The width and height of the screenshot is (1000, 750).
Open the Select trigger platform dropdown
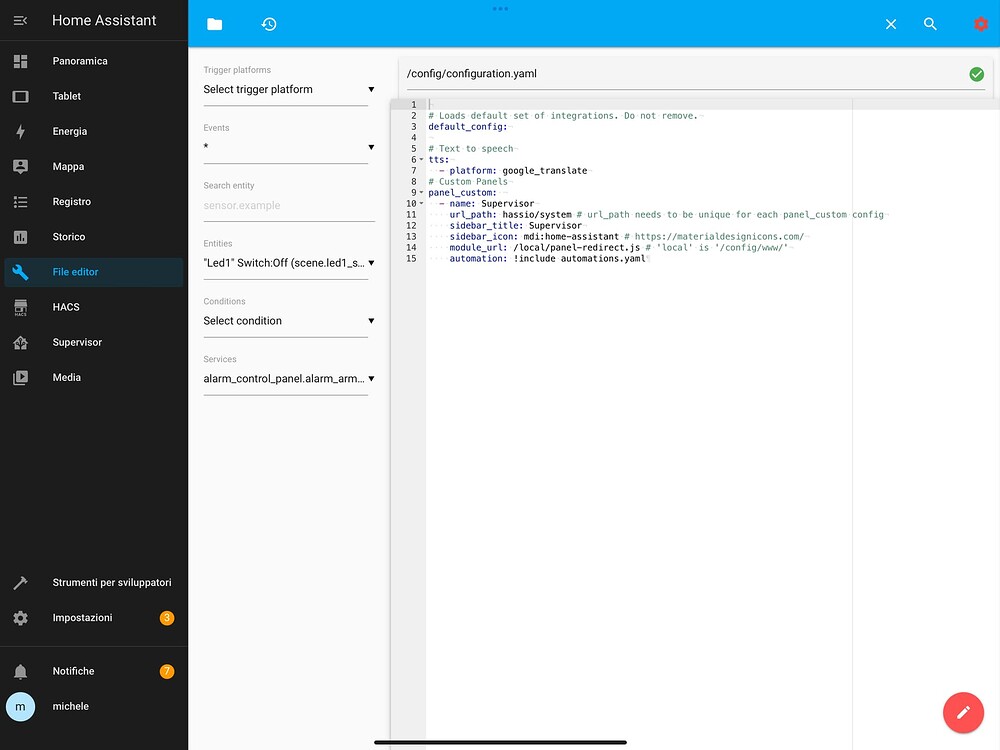288,89
